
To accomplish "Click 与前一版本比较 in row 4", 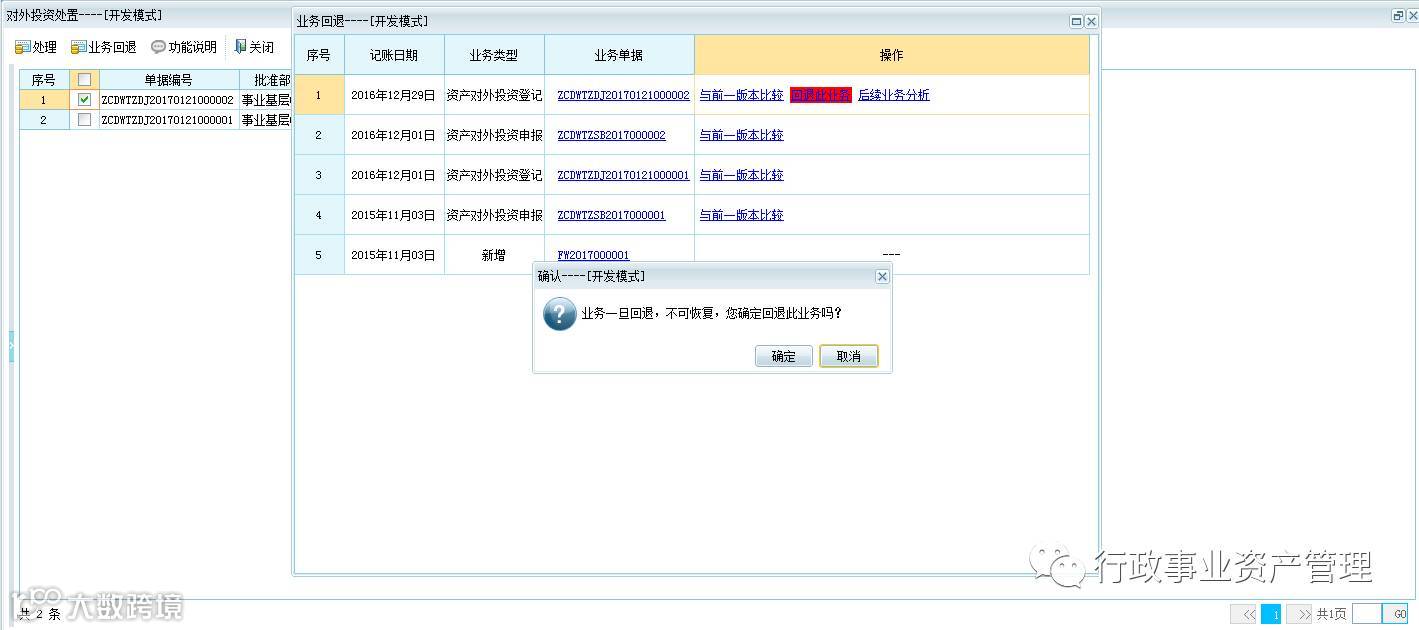I will tap(741, 215).
